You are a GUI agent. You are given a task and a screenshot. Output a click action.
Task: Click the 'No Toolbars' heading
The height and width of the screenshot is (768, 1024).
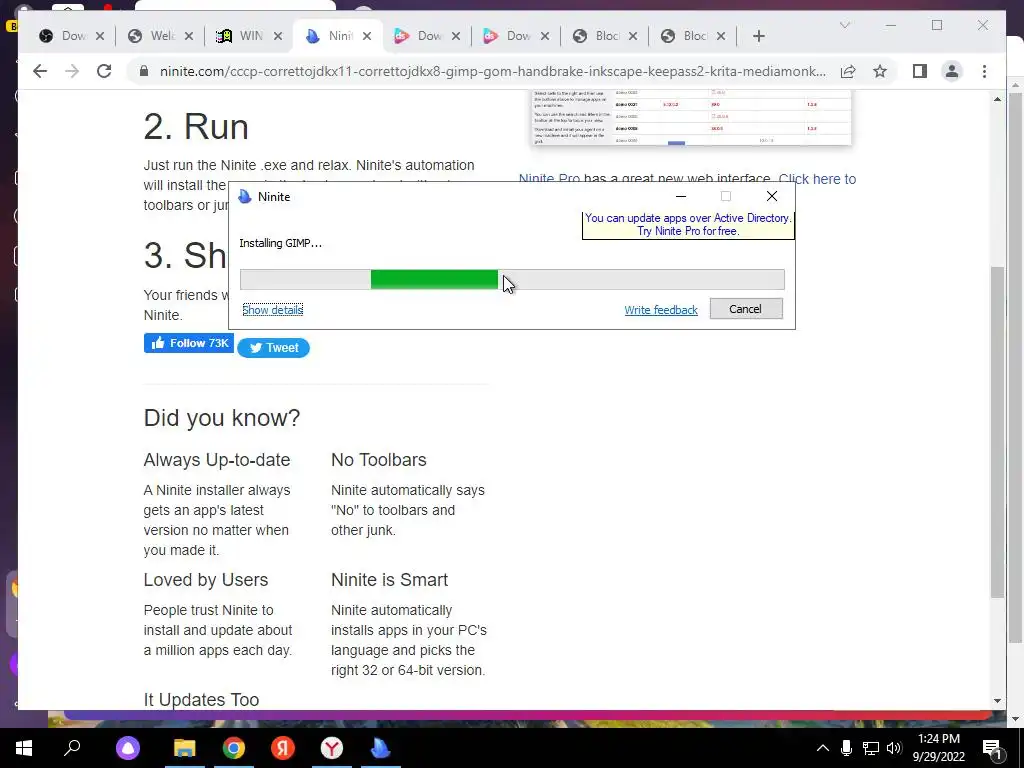coord(379,460)
